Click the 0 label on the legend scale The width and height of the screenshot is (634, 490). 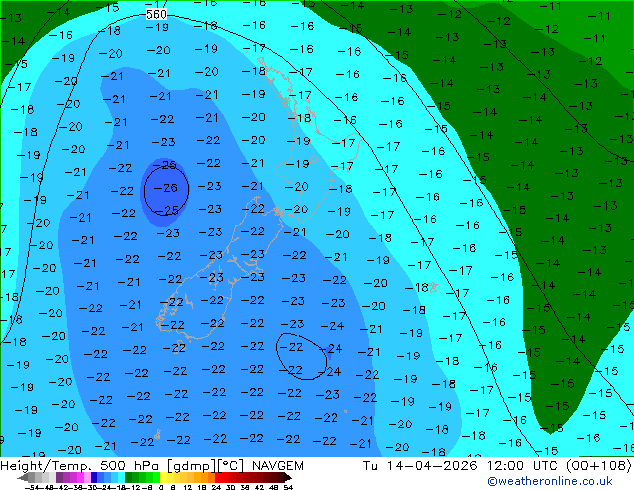(x=161, y=488)
